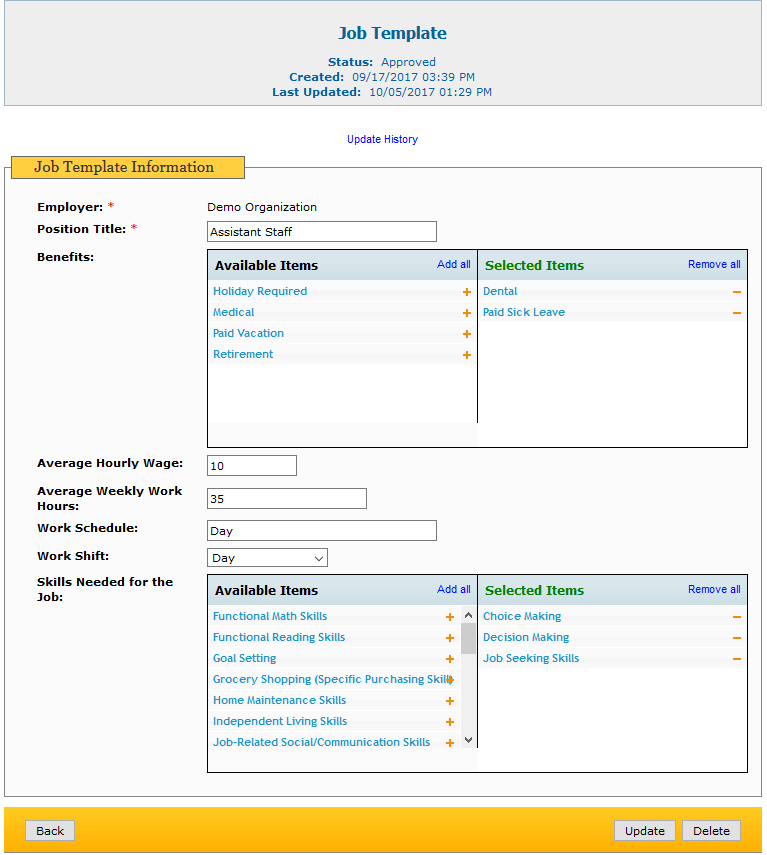This screenshot has height=855, width=767.
Task: Select Retirement in available benefits
Action: pyautogui.click(x=243, y=354)
